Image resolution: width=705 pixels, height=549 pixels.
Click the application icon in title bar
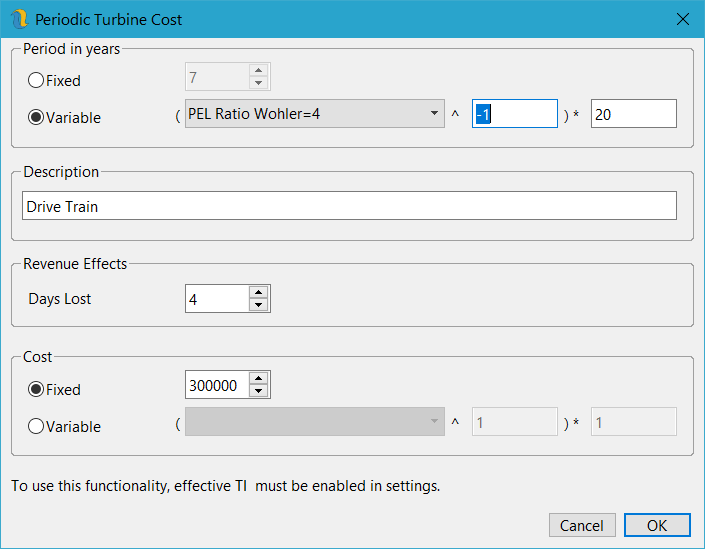tap(19, 19)
